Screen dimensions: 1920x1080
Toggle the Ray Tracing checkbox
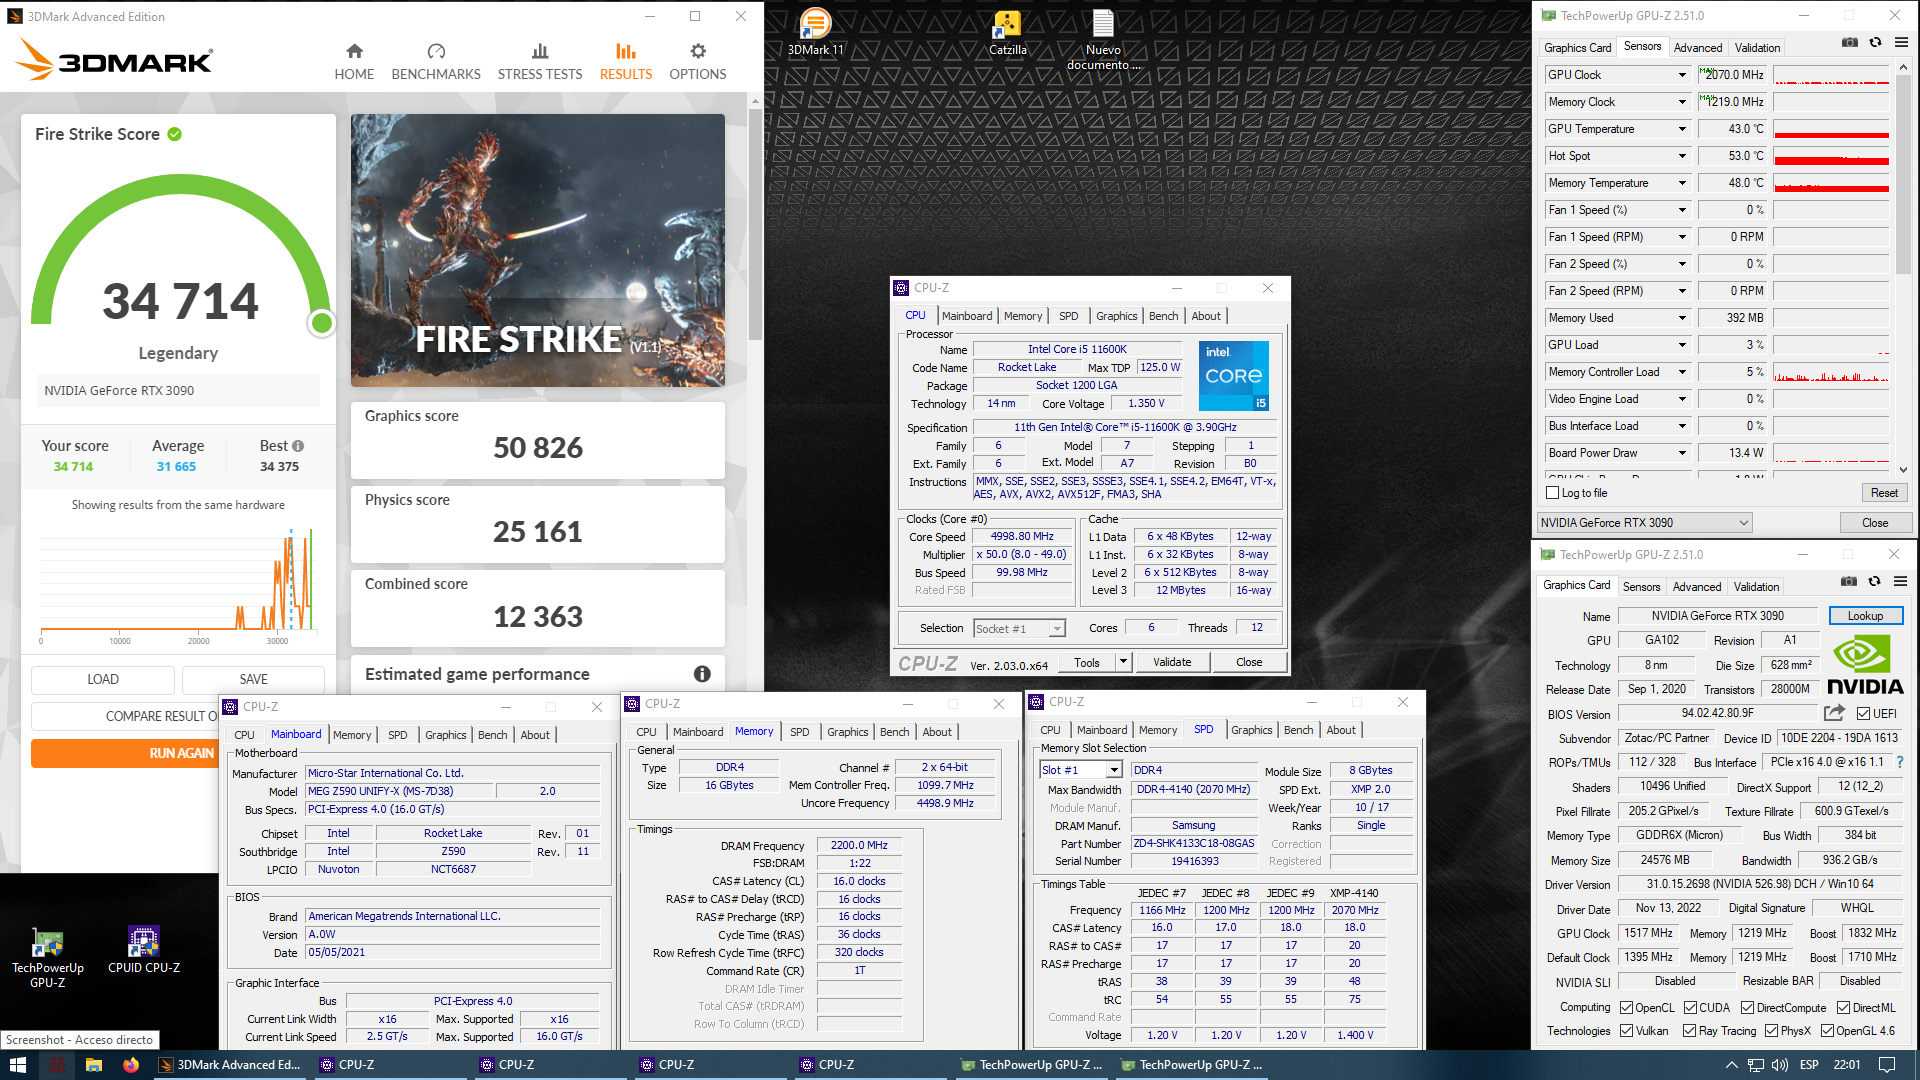pyautogui.click(x=1689, y=1030)
